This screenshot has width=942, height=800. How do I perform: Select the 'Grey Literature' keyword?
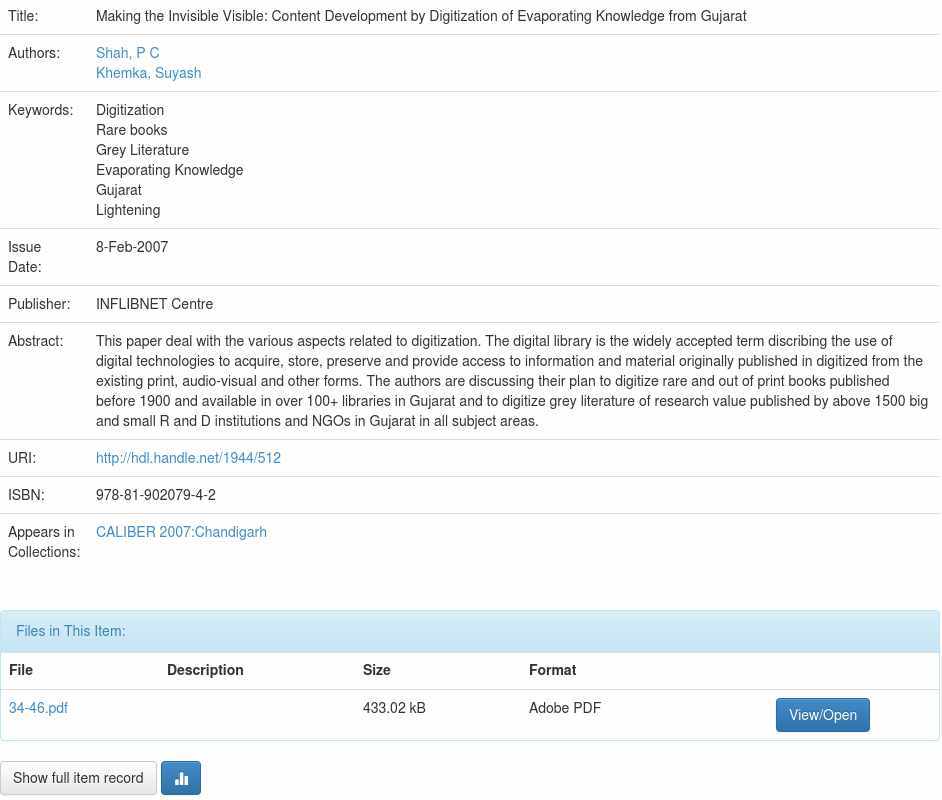(142, 150)
